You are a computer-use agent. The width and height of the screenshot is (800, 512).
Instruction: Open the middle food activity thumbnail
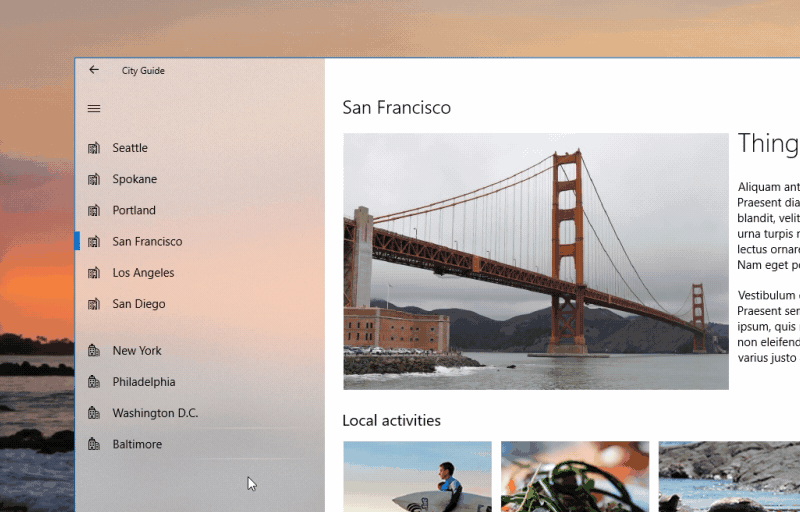click(574, 476)
